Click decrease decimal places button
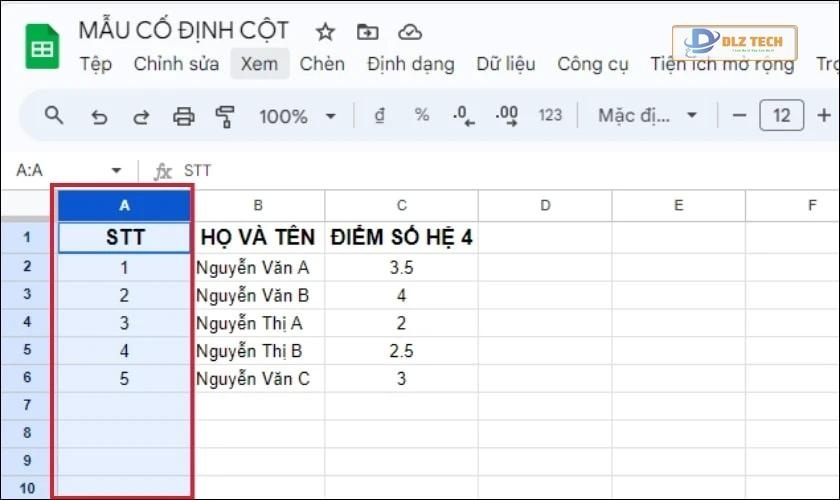Image resolution: width=840 pixels, height=500 pixels. (x=463, y=115)
